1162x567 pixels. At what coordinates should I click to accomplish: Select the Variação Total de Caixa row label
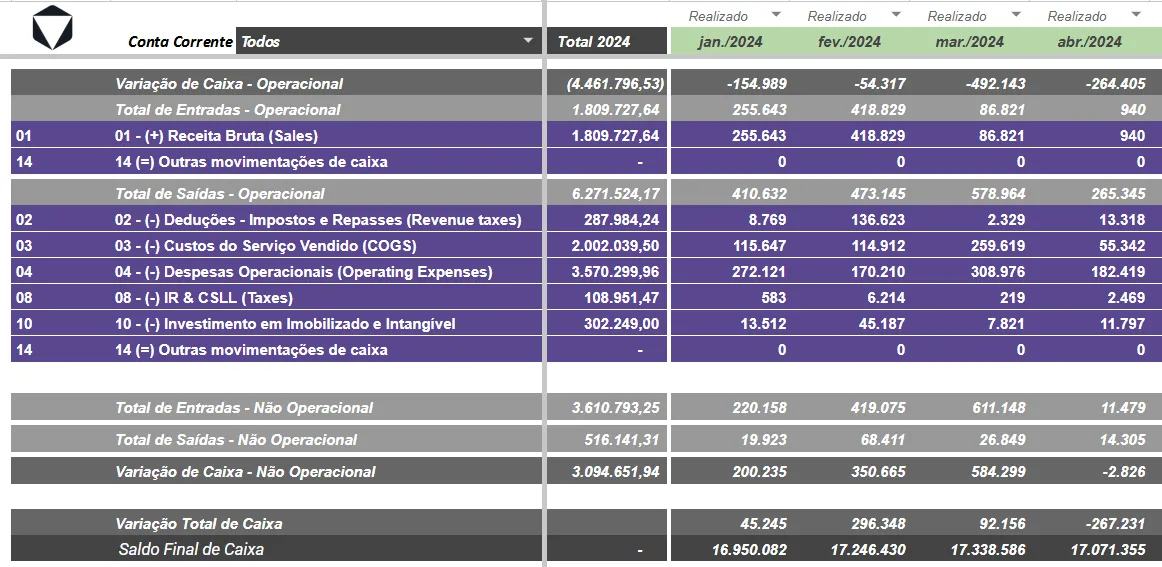click(199, 523)
